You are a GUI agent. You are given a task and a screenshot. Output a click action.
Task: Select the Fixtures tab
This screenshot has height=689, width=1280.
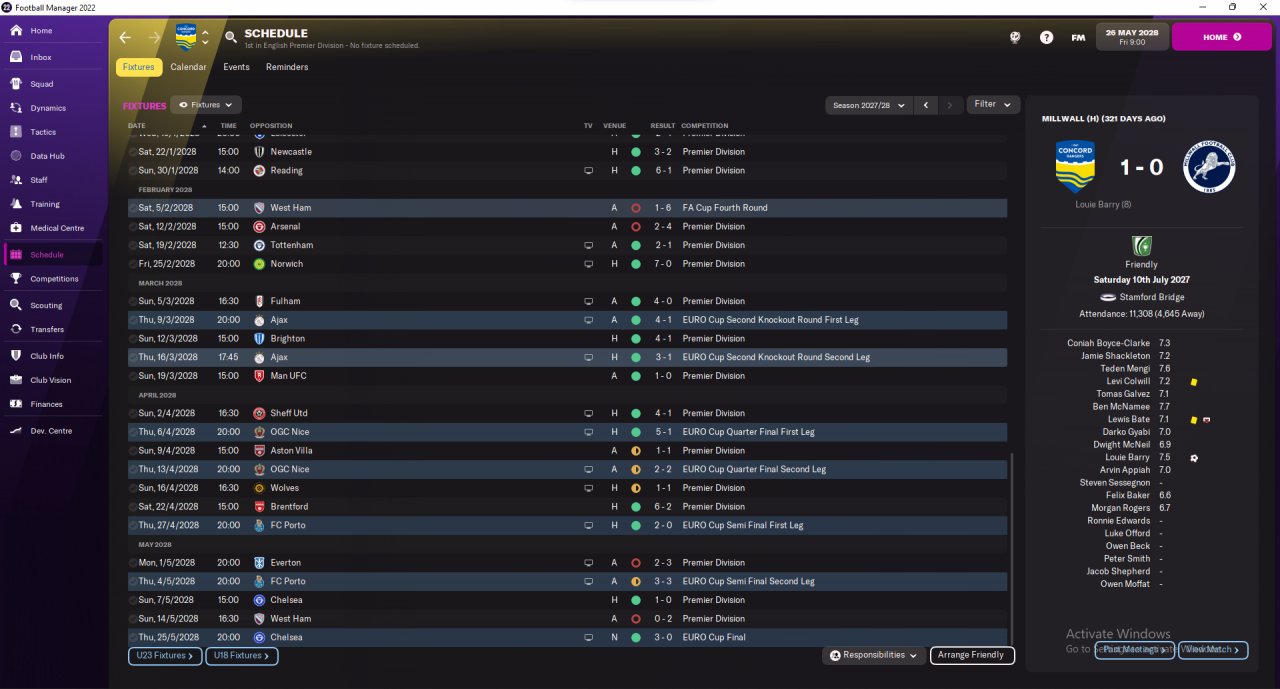(x=138, y=67)
